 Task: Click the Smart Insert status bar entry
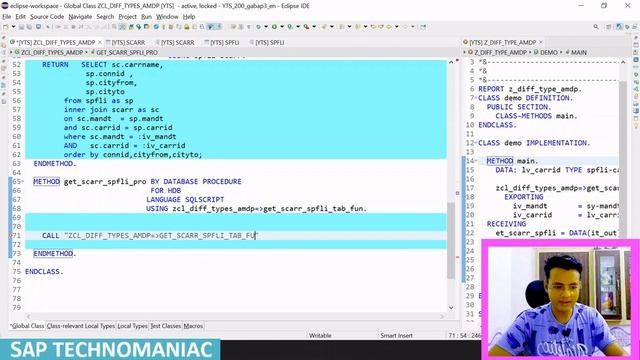(396, 336)
